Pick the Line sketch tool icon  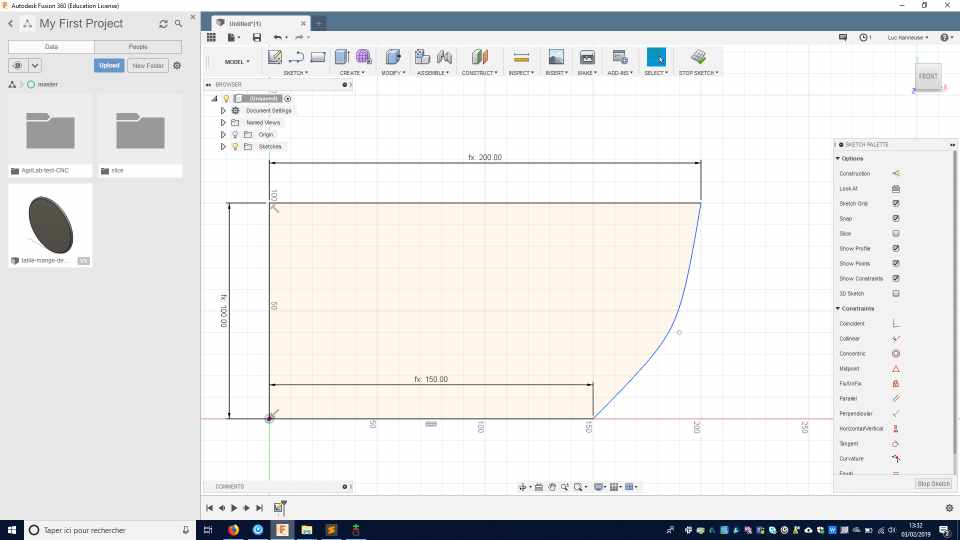coord(296,57)
